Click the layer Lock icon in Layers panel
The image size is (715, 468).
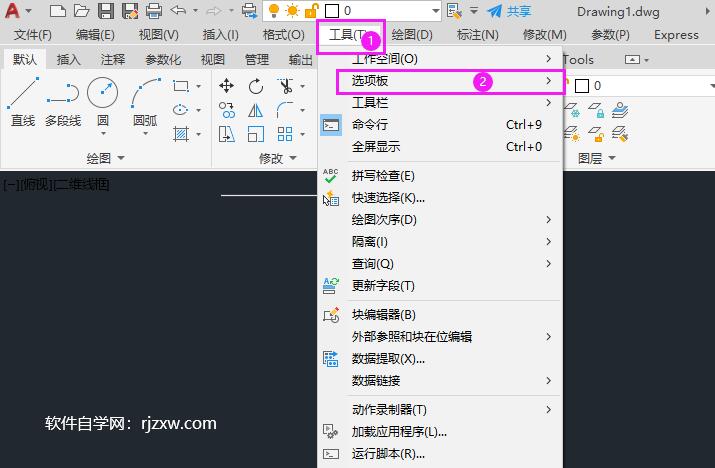[596, 110]
